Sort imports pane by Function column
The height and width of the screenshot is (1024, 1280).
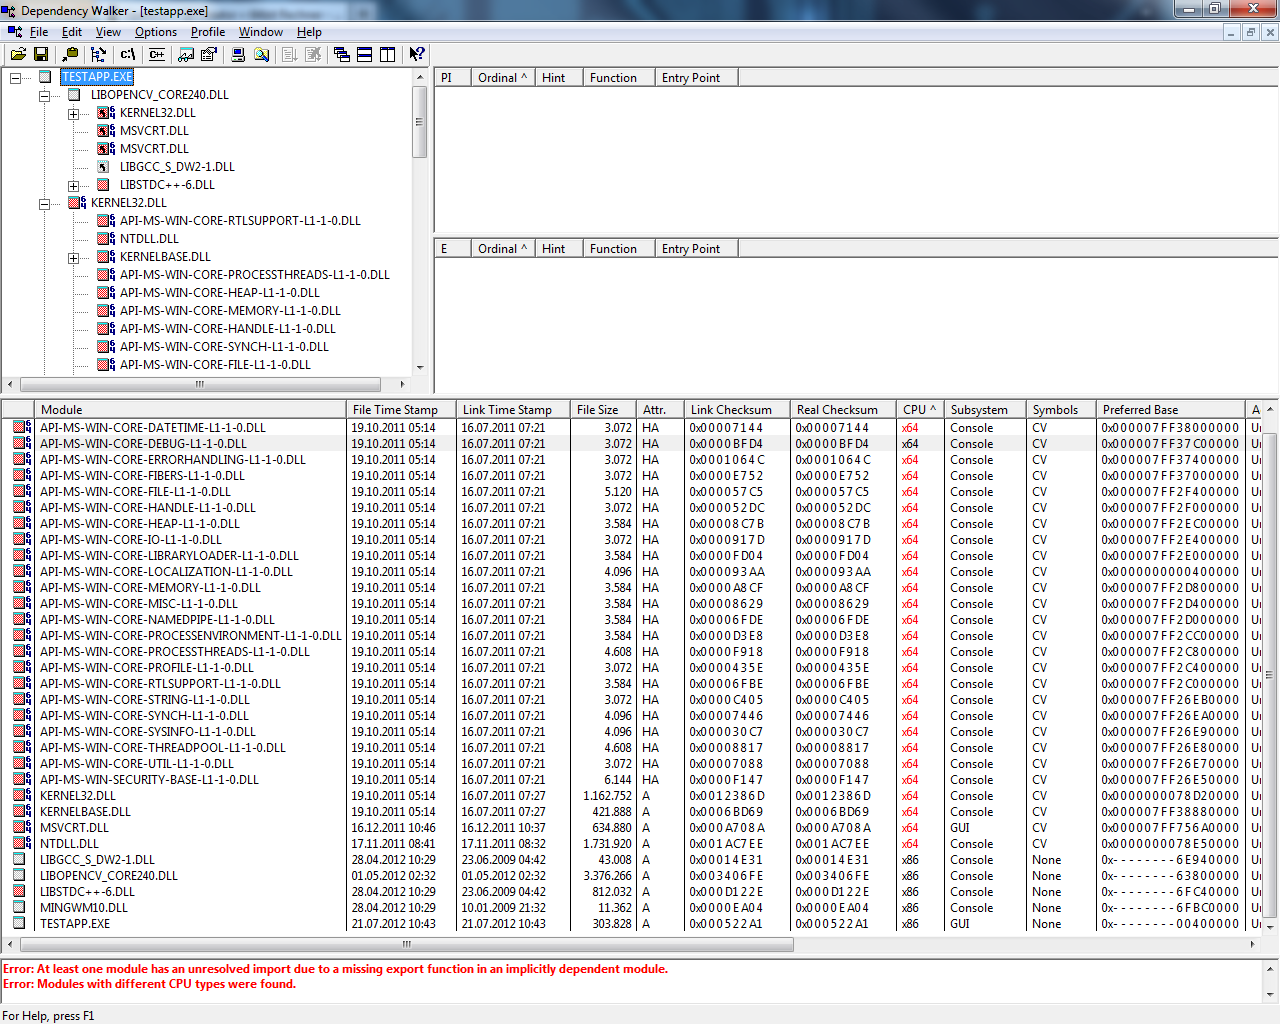coord(619,77)
